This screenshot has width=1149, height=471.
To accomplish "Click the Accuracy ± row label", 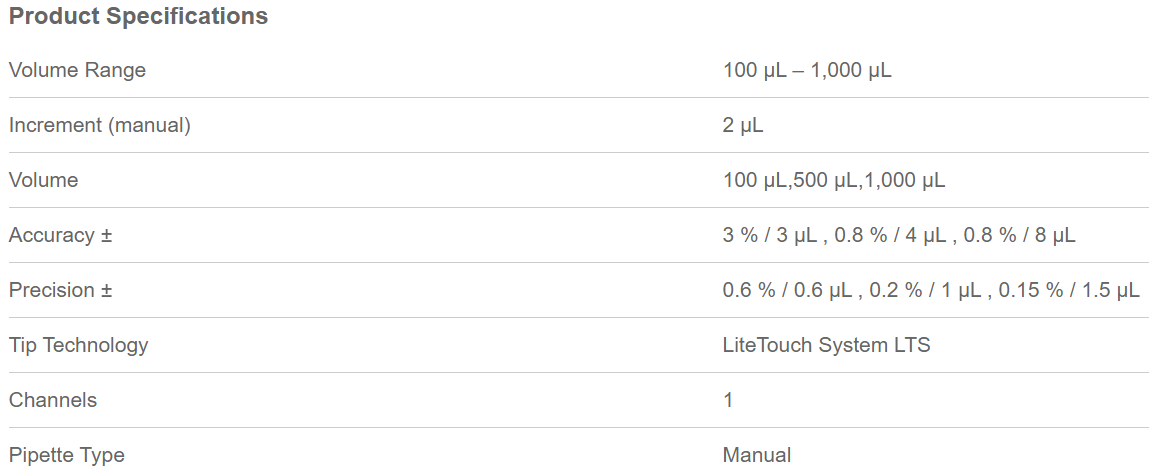I will pos(61,235).
